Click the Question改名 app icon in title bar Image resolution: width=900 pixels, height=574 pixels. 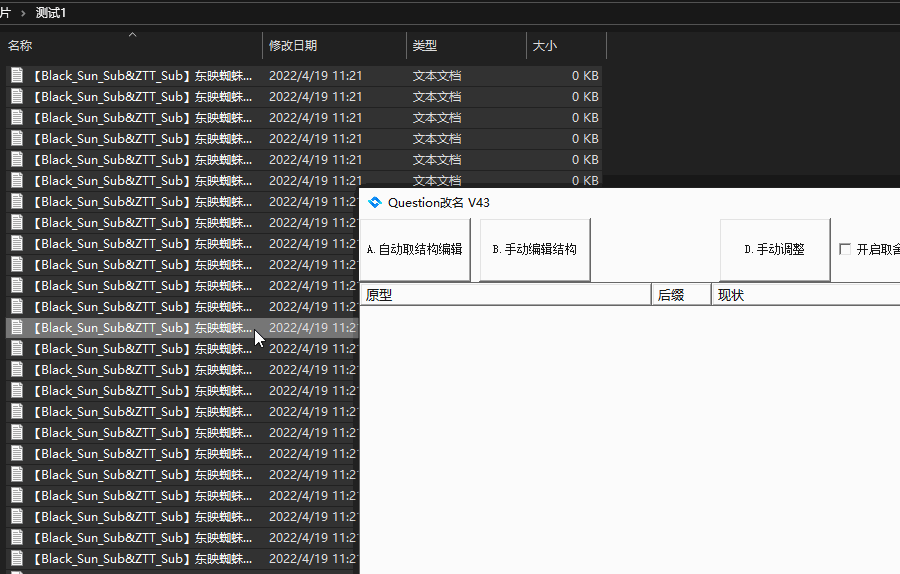pos(375,203)
